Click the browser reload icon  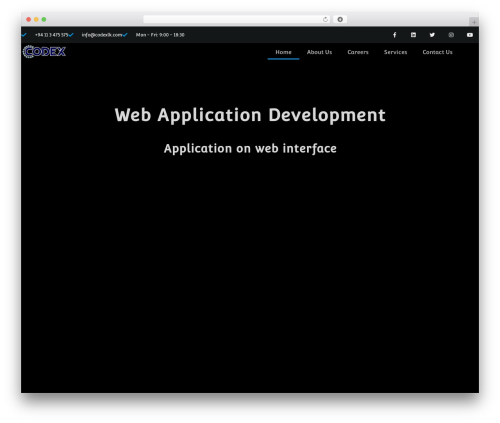(x=325, y=19)
